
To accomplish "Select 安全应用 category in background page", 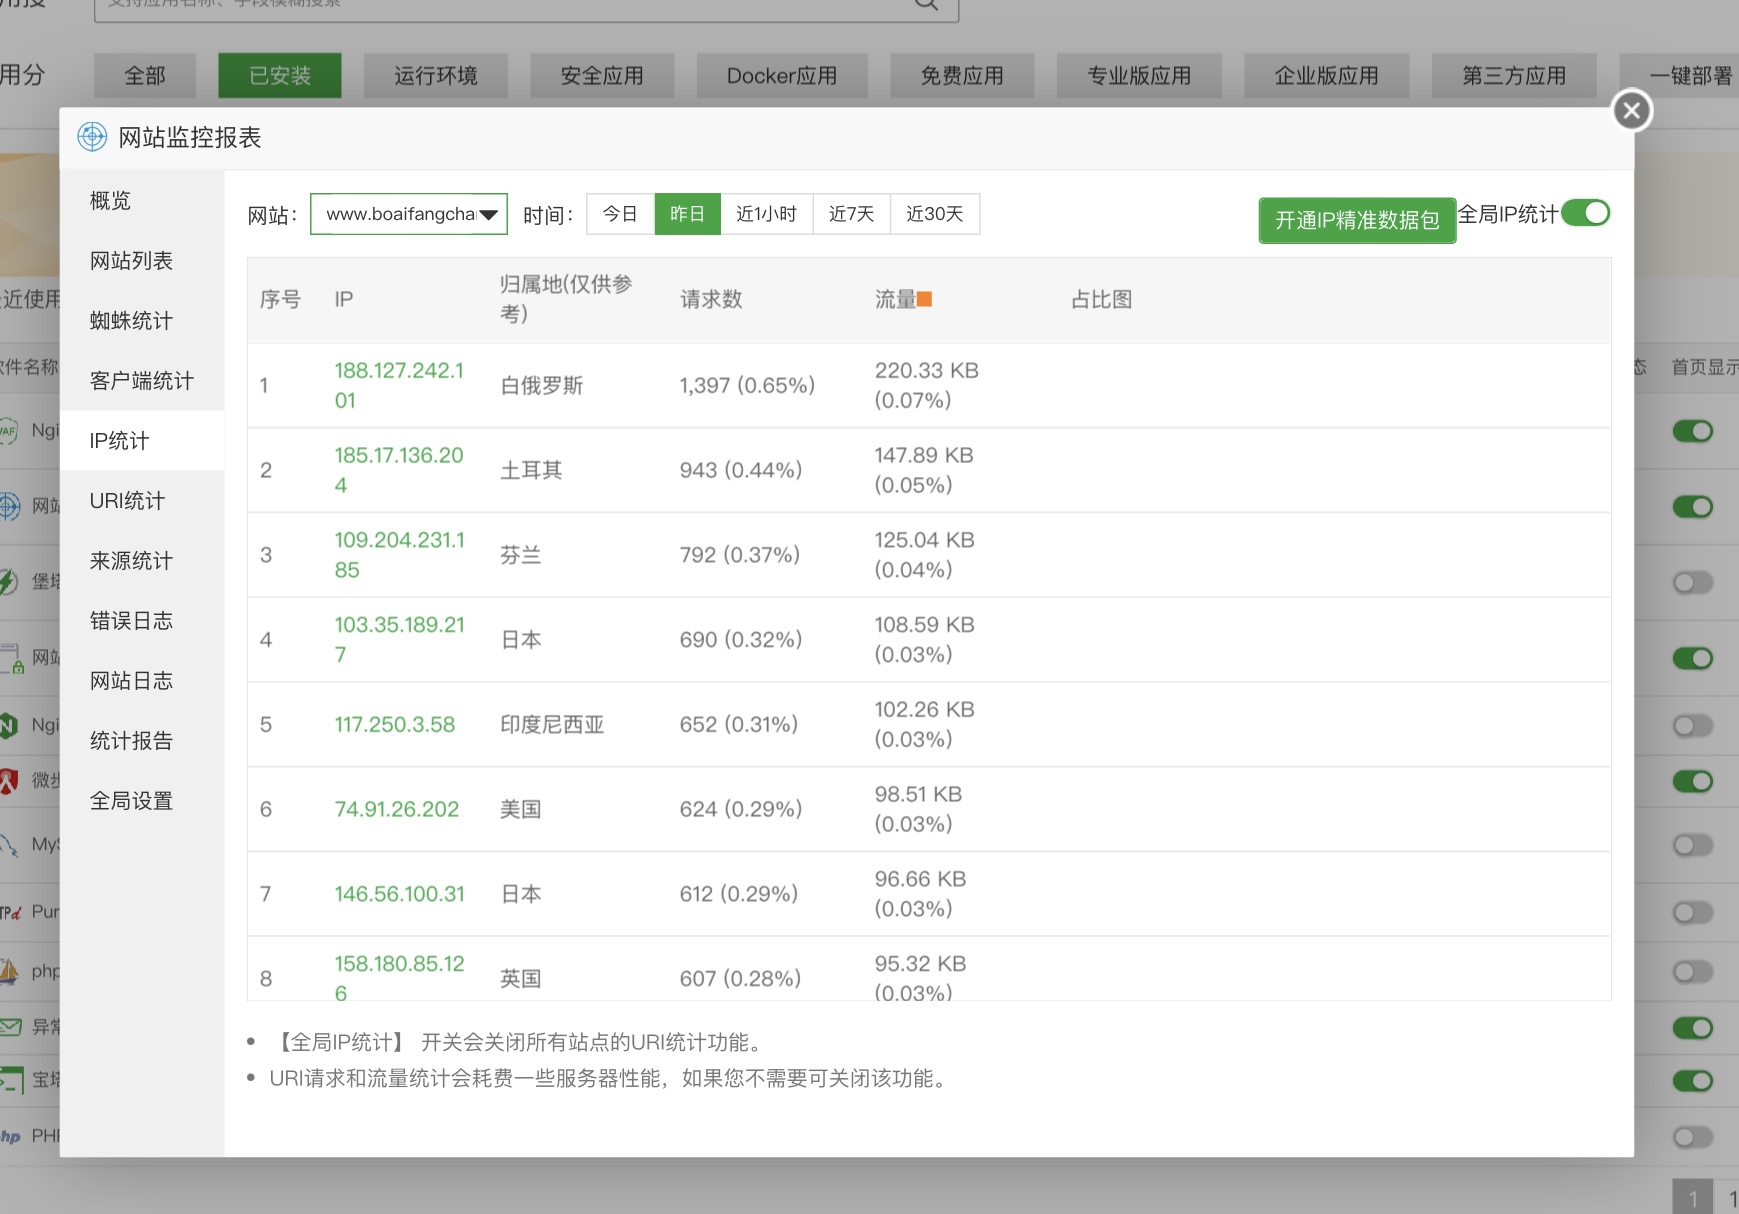I will 602,76.
